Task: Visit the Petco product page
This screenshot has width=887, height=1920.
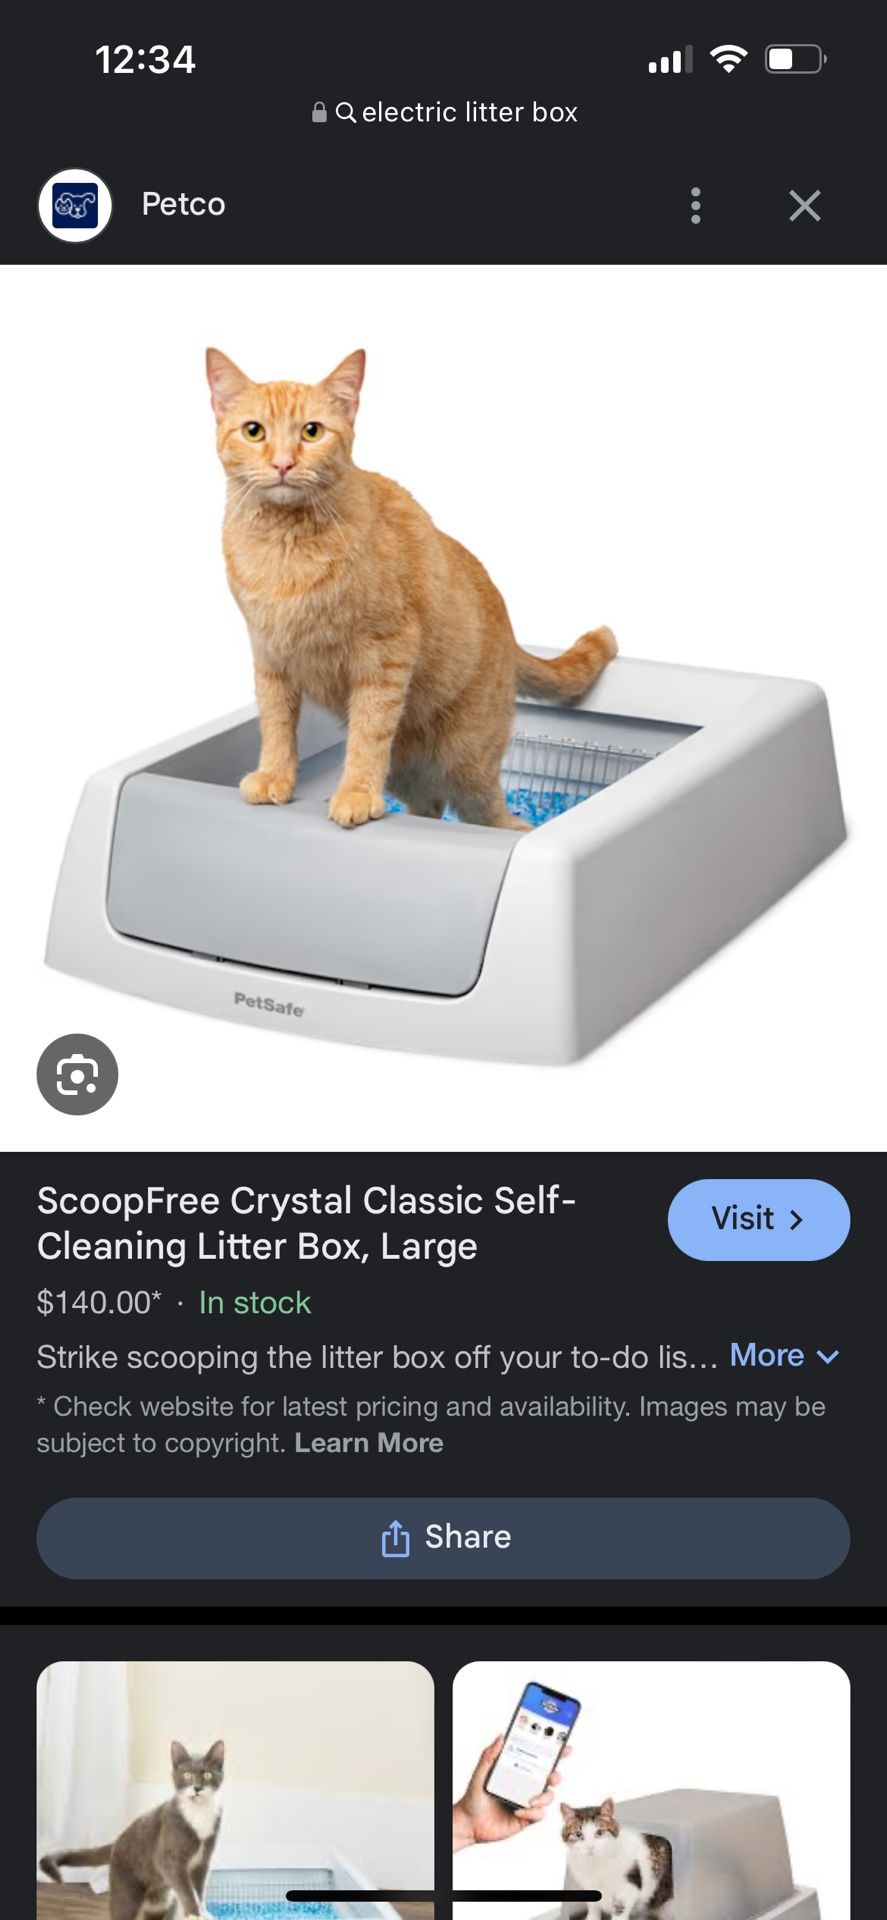Action: (x=759, y=1219)
